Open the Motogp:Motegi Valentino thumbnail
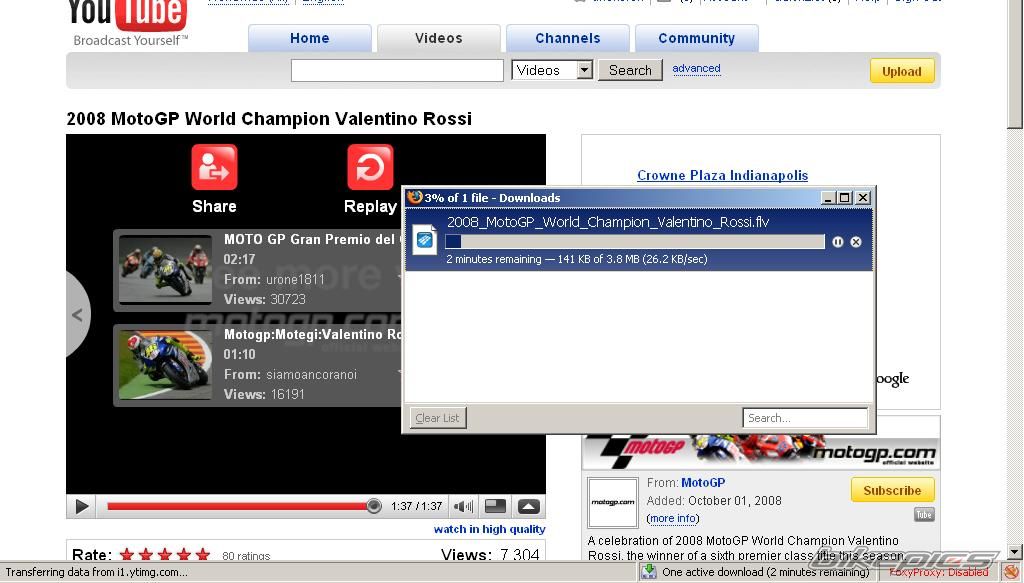The width and height of the screenshot is (1024, 583). (x=165, y=365)
